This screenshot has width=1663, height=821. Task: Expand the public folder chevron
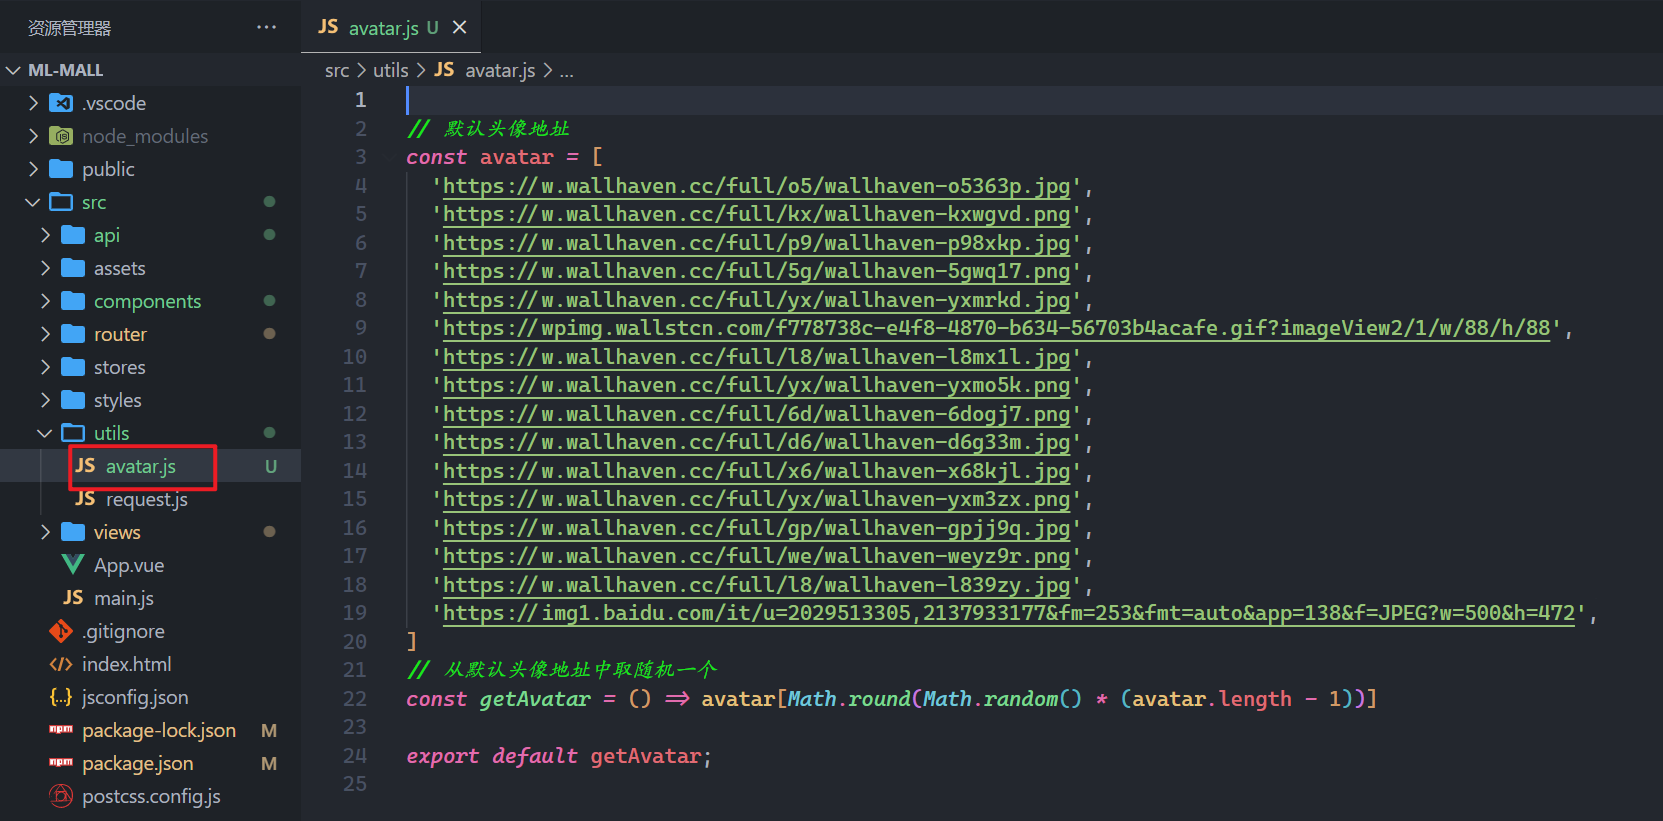(33, 169)
